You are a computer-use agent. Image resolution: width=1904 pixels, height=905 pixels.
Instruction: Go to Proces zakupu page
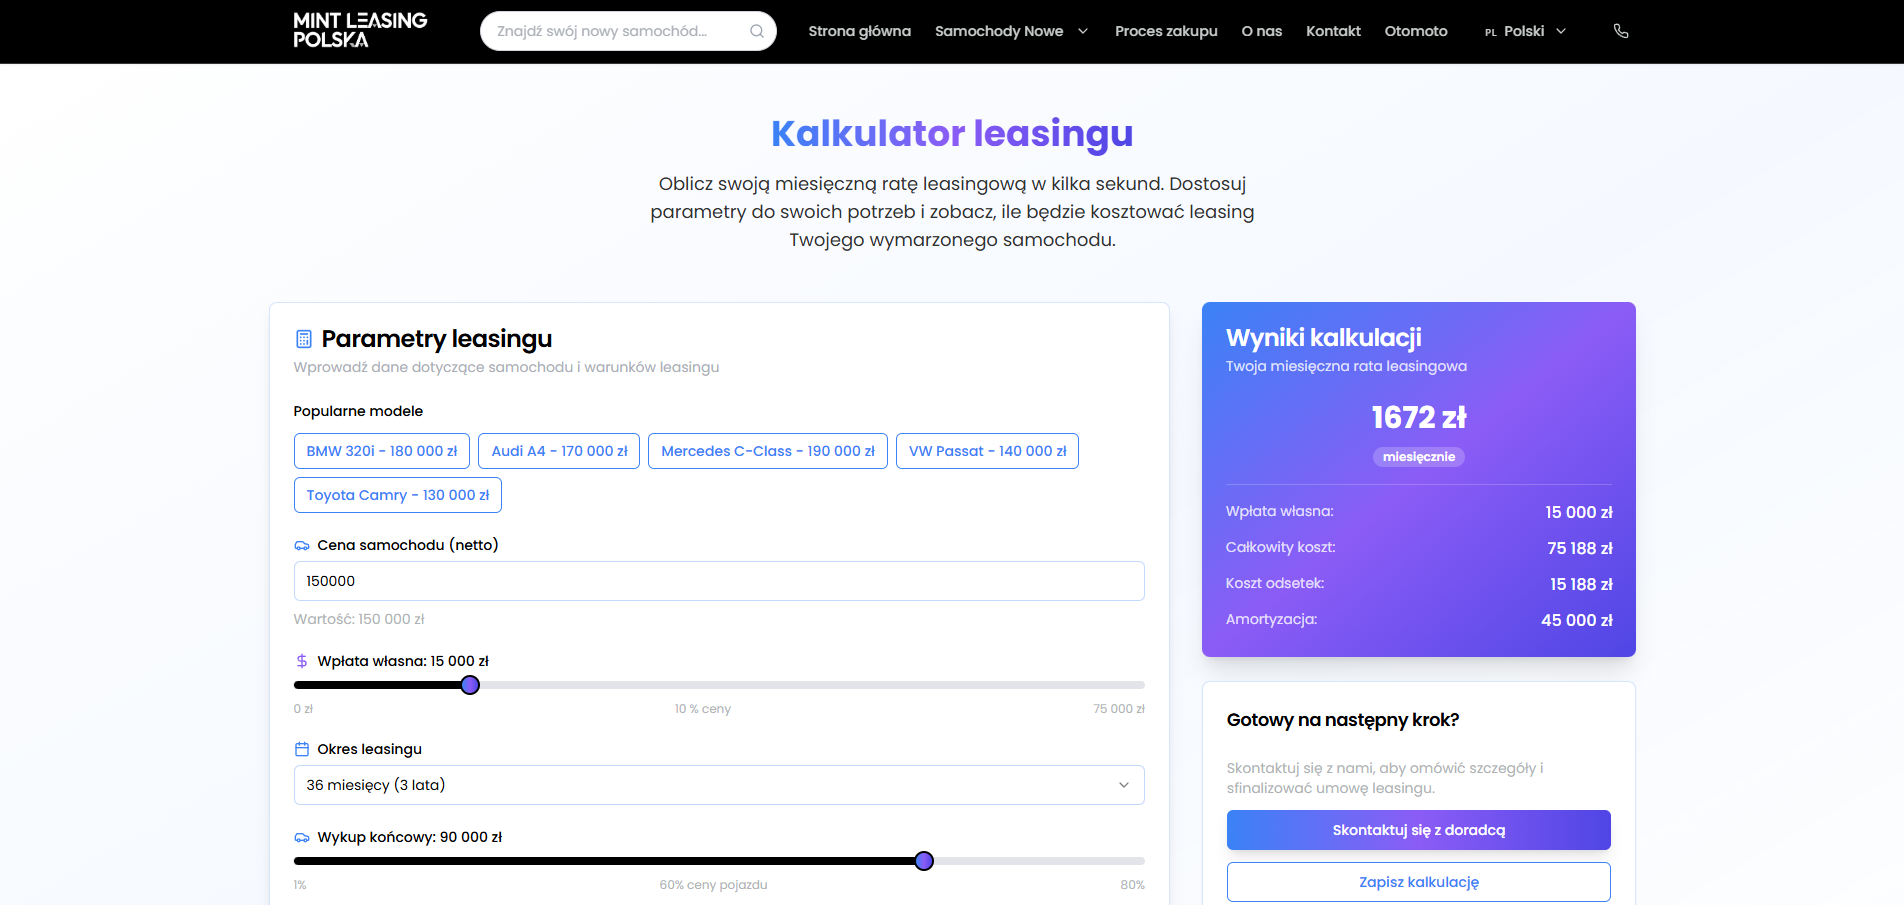1166,31
